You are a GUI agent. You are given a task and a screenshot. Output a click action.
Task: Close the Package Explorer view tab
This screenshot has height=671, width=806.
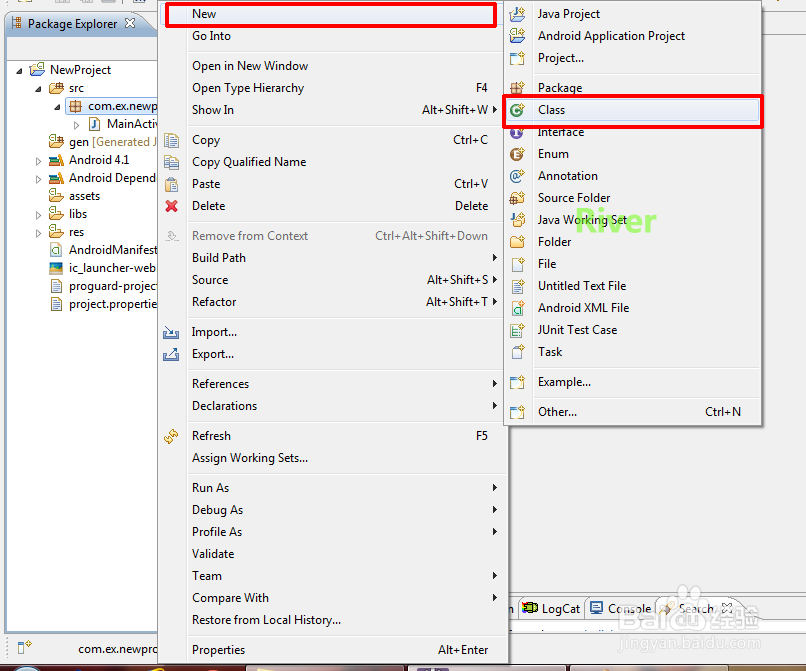(130, 23)
